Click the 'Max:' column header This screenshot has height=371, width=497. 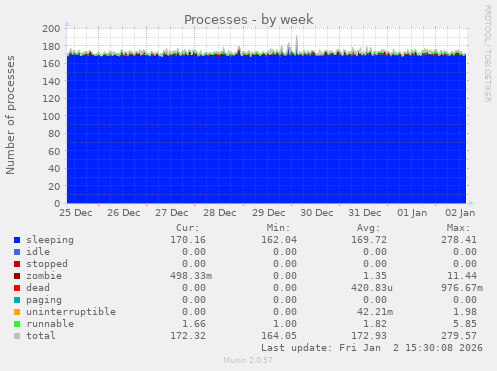coord(459,228)
